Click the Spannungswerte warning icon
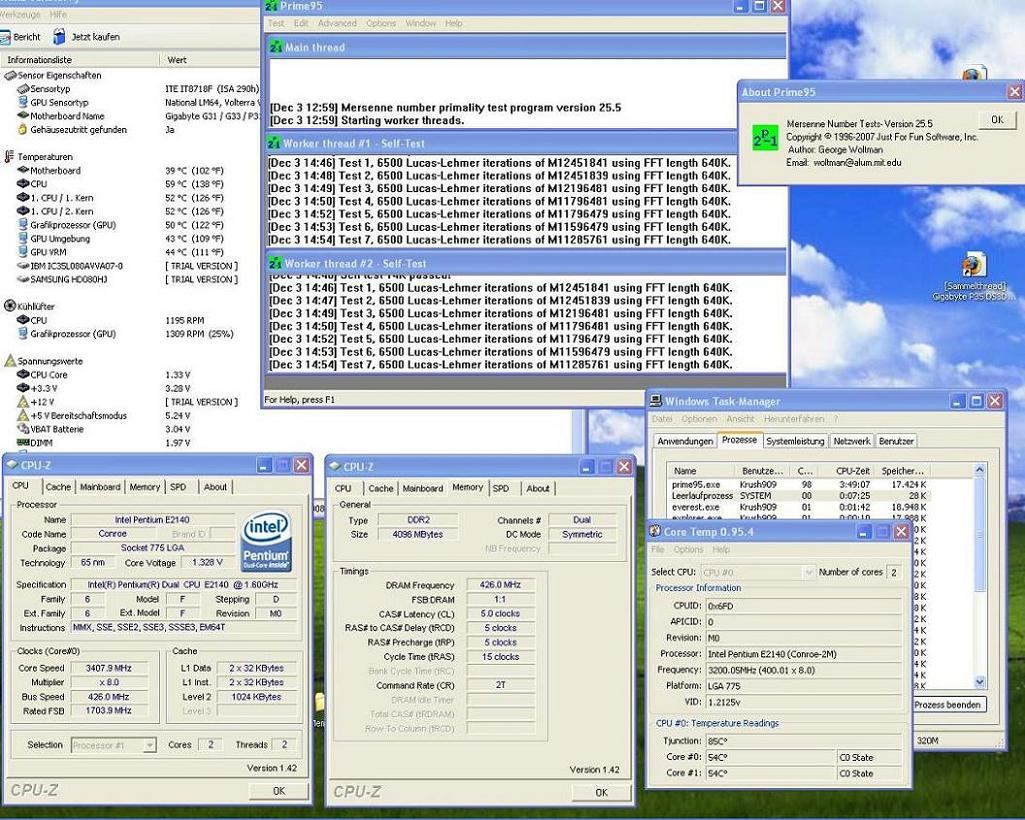The height and width of the screenshot is (820, 1025). pyautogui.click(x=10, y=360)
